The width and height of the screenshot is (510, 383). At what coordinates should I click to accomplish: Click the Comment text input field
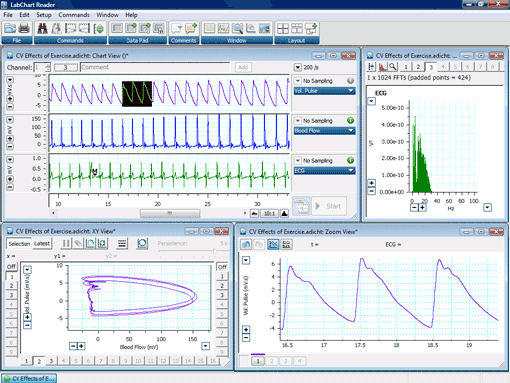tap(155, 67)
